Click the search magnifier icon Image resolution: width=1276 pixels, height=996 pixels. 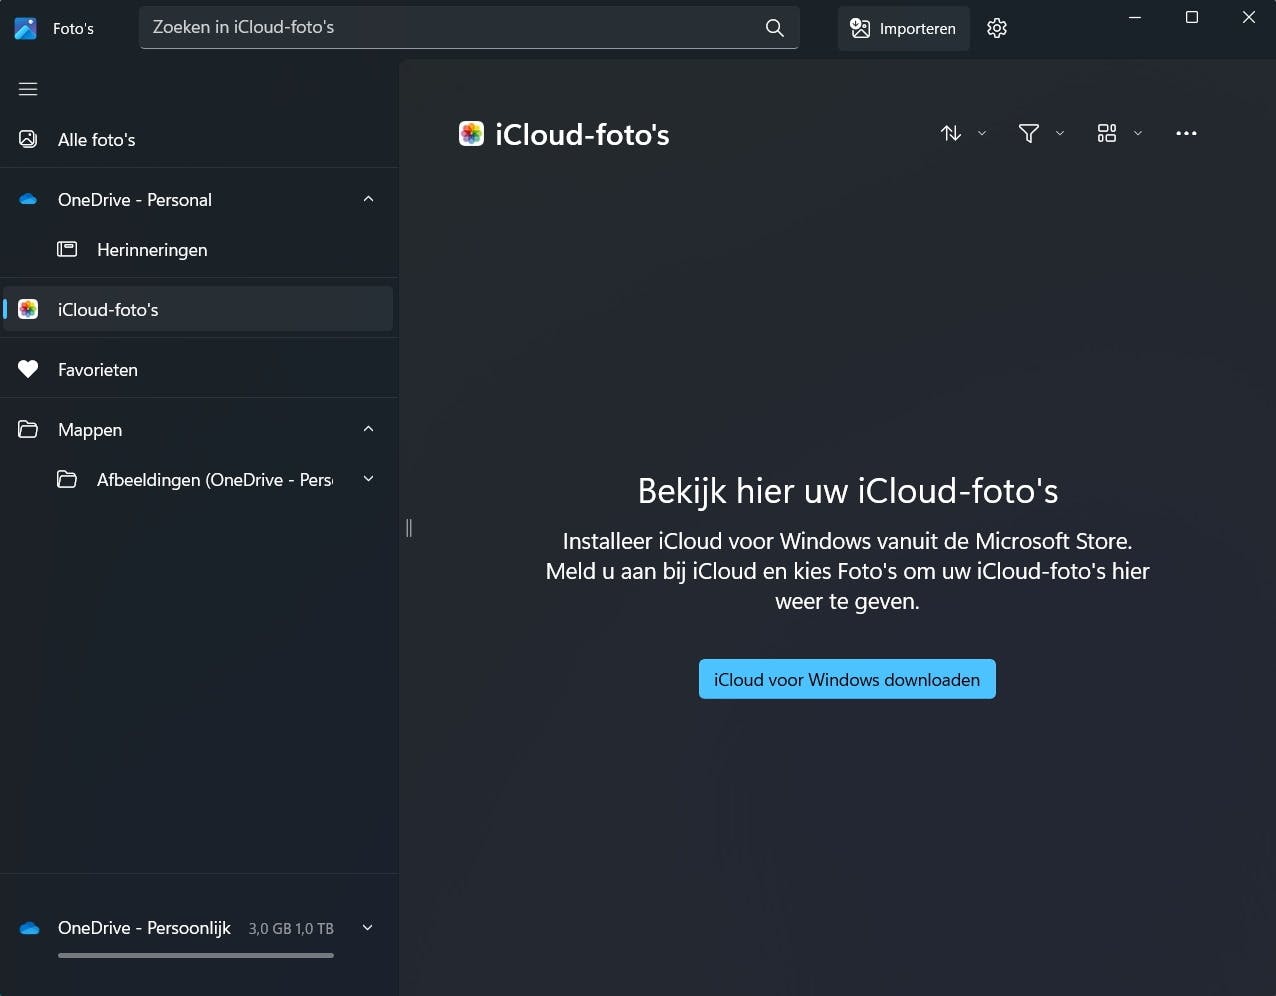click(x=774, y=28)
